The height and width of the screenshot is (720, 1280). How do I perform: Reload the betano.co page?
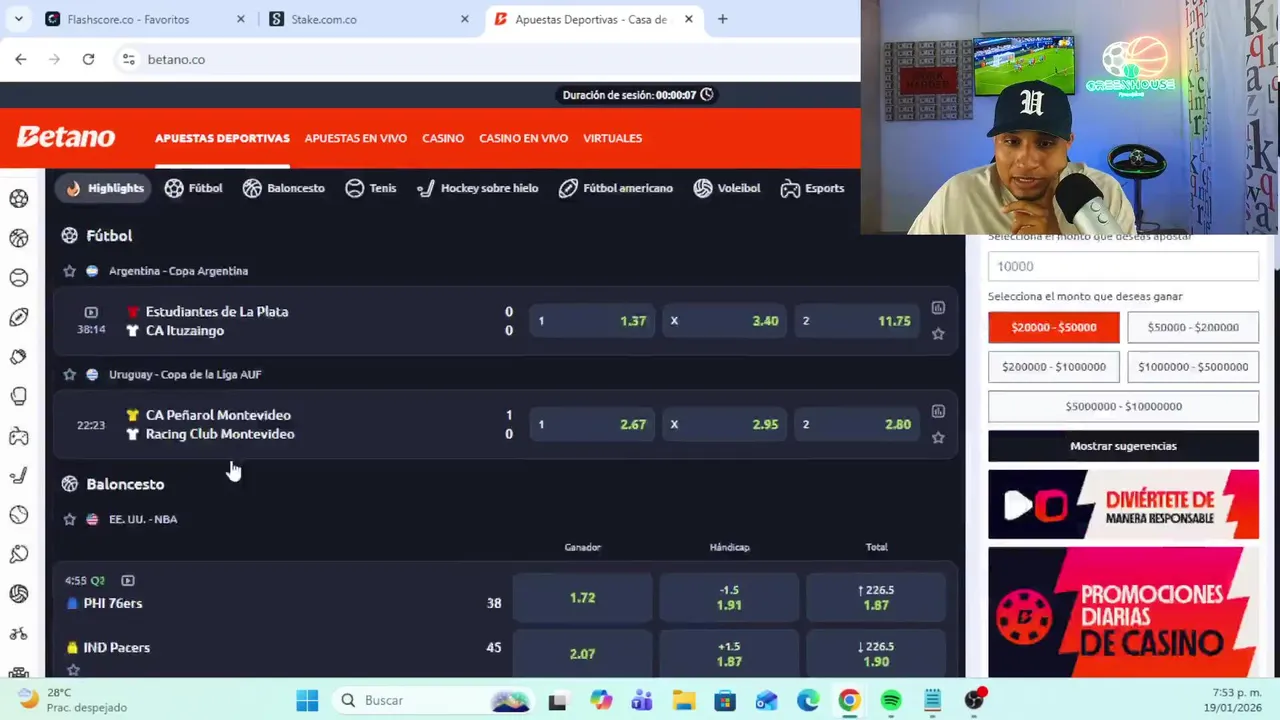pos(88,59)
